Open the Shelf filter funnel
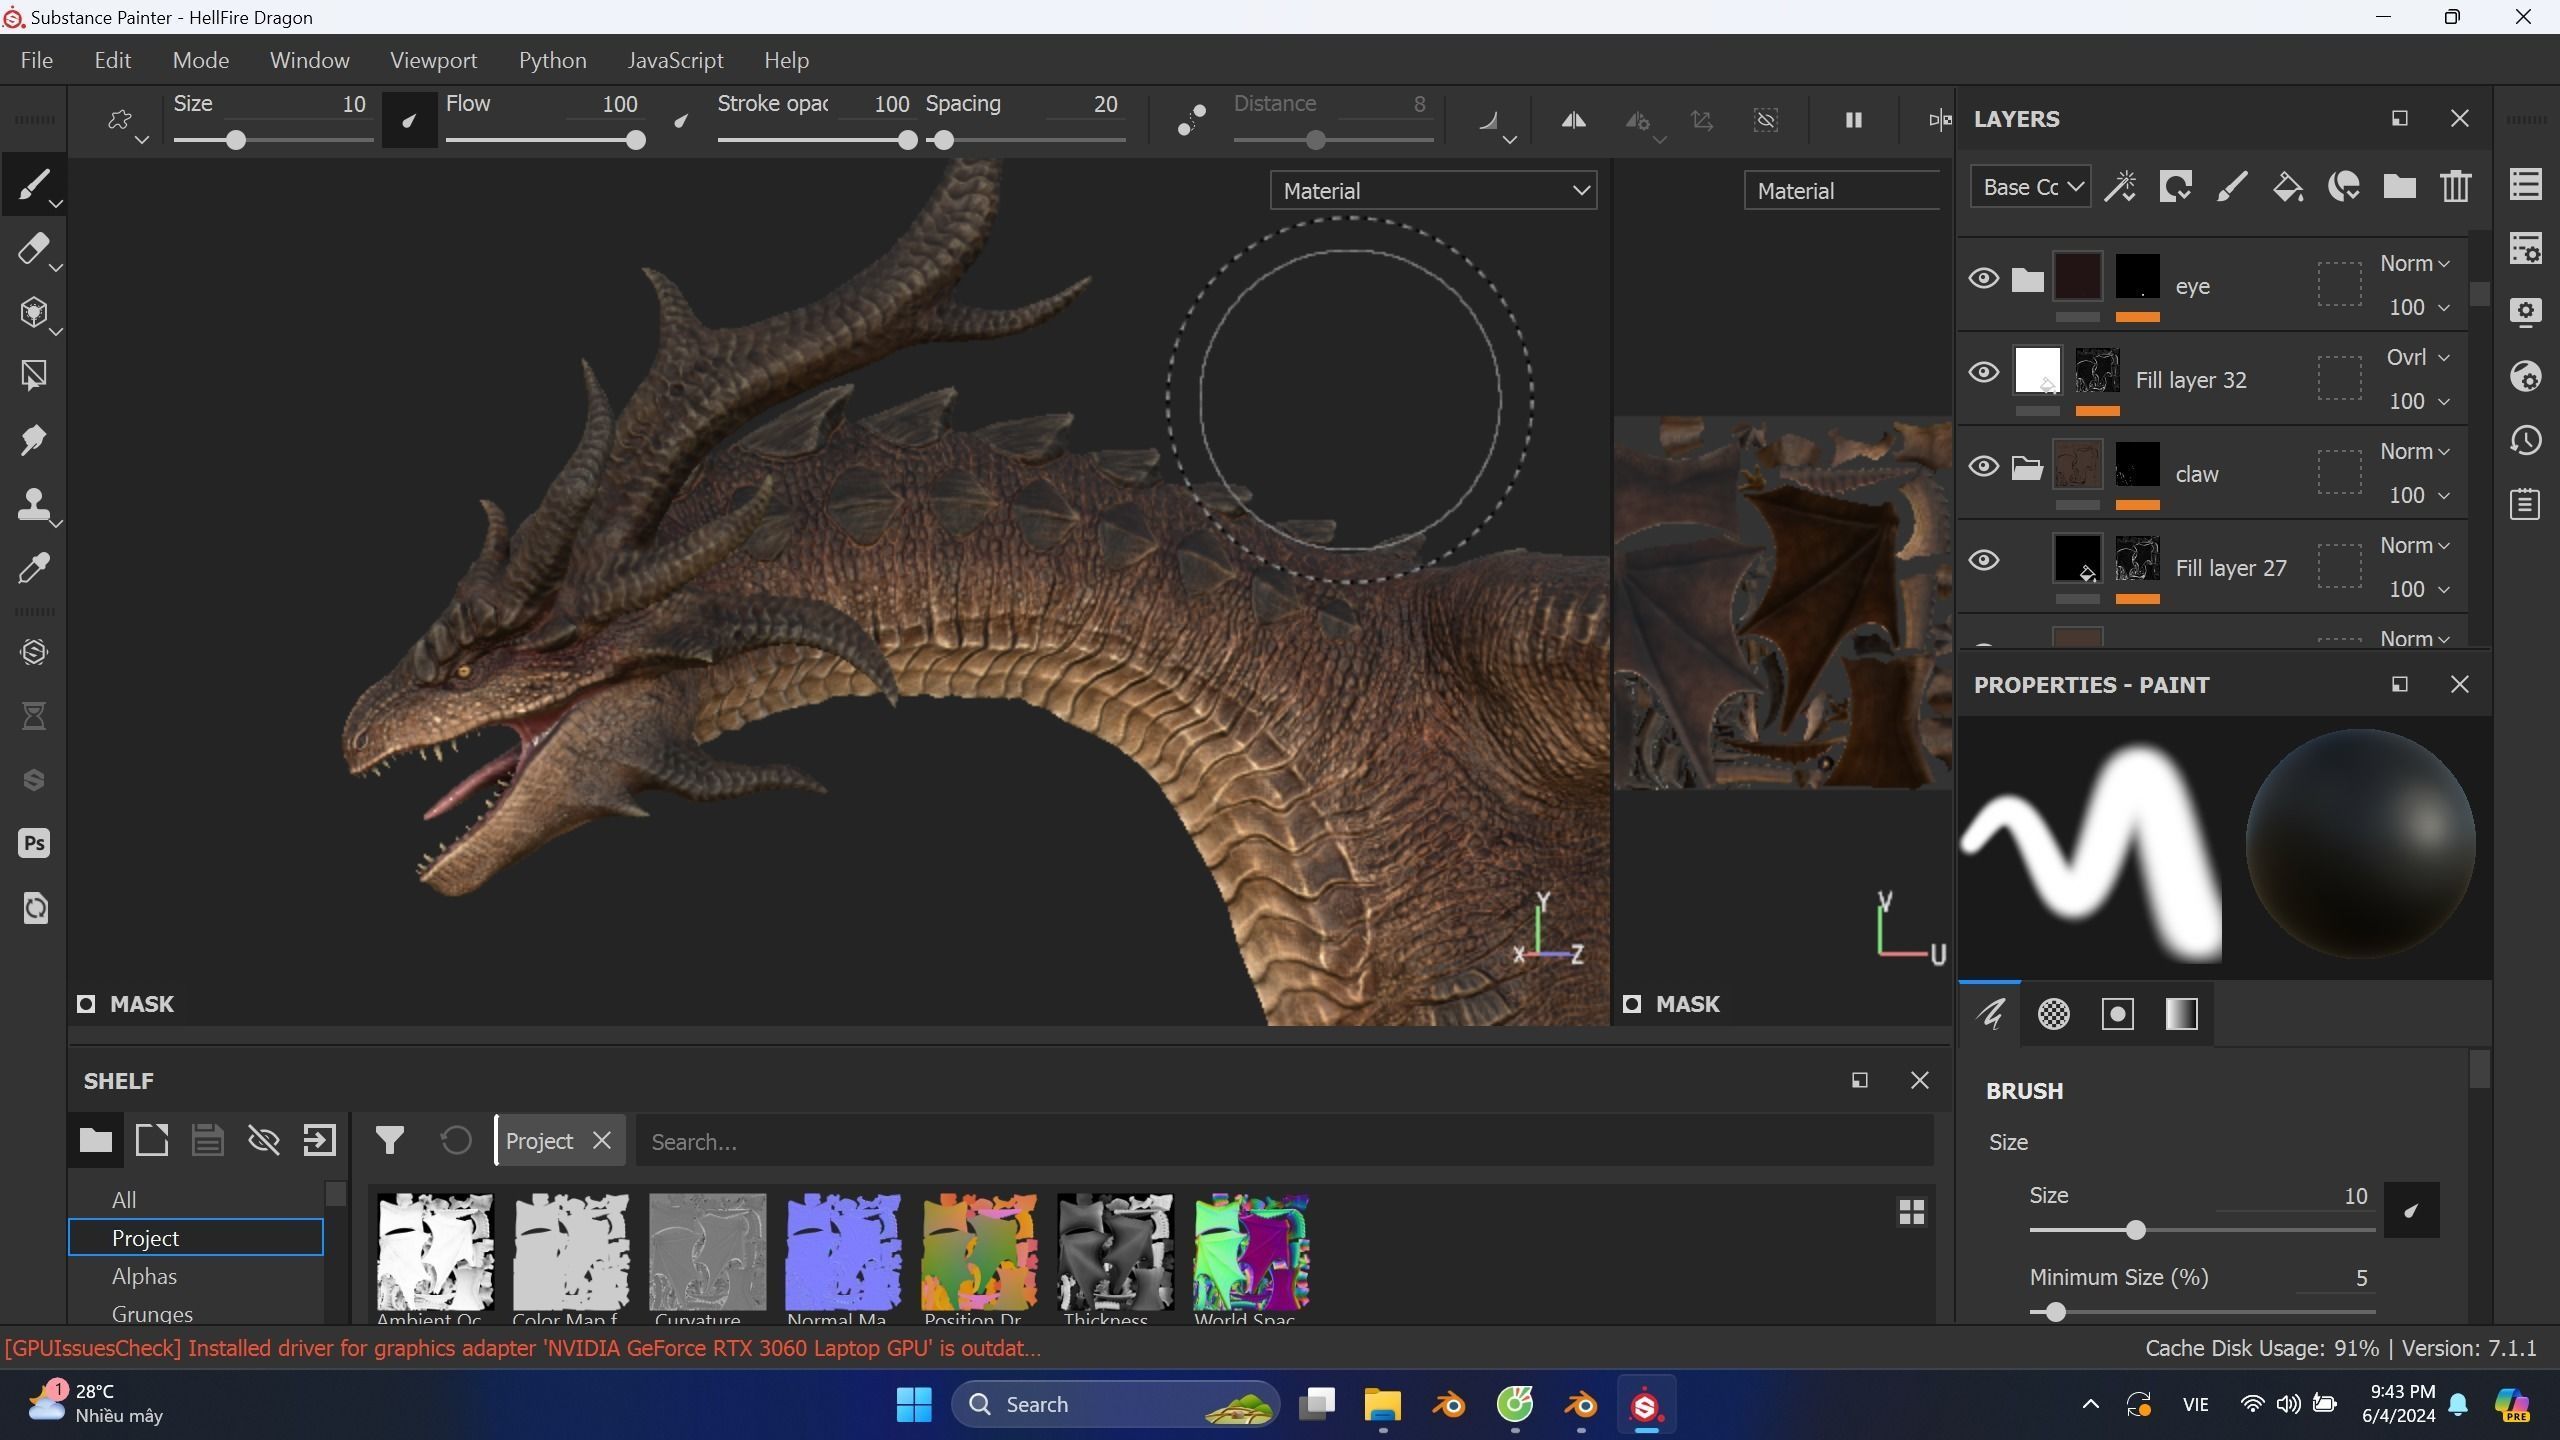 (x=389, y=1140)
